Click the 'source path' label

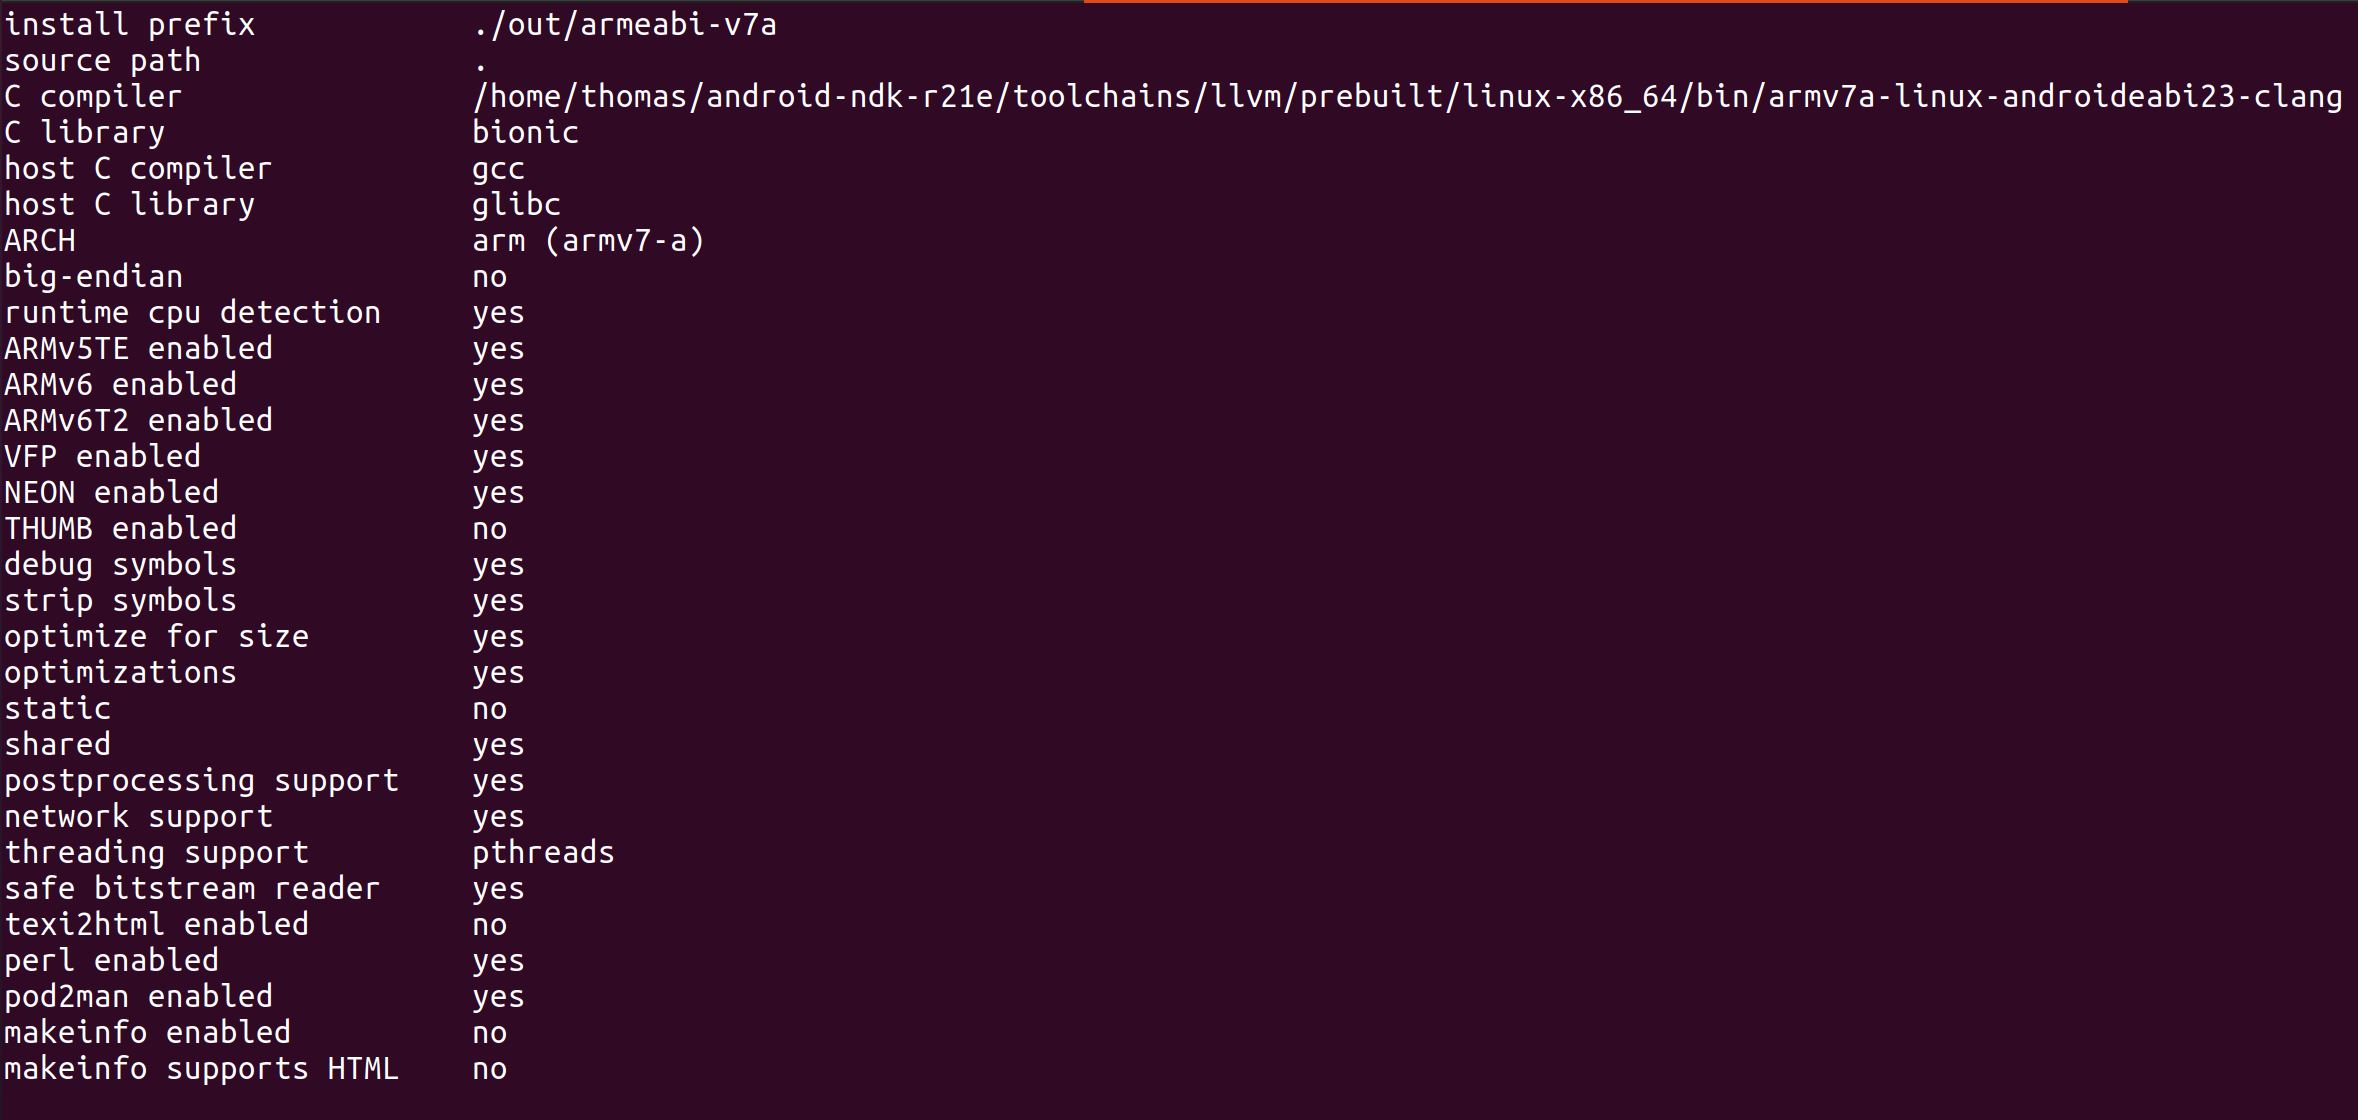pyautogui.click(x=102, y=61)
